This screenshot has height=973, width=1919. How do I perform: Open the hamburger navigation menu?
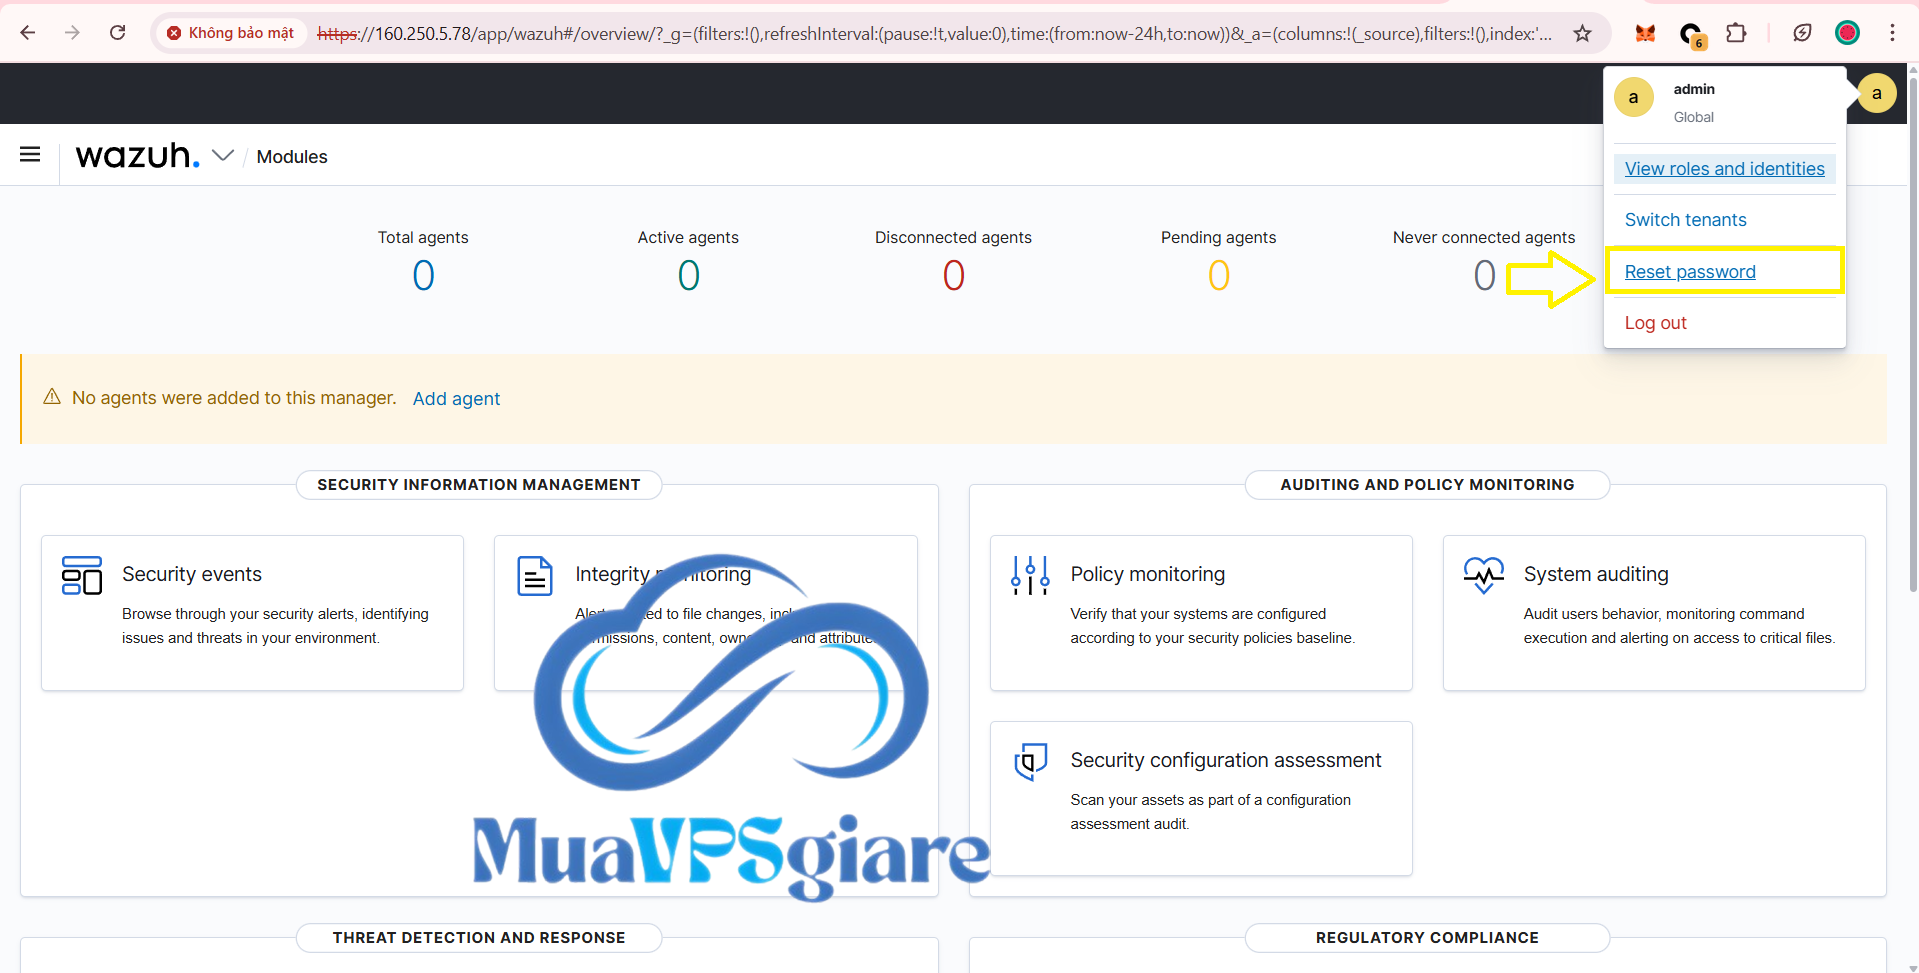coord(30,155)
